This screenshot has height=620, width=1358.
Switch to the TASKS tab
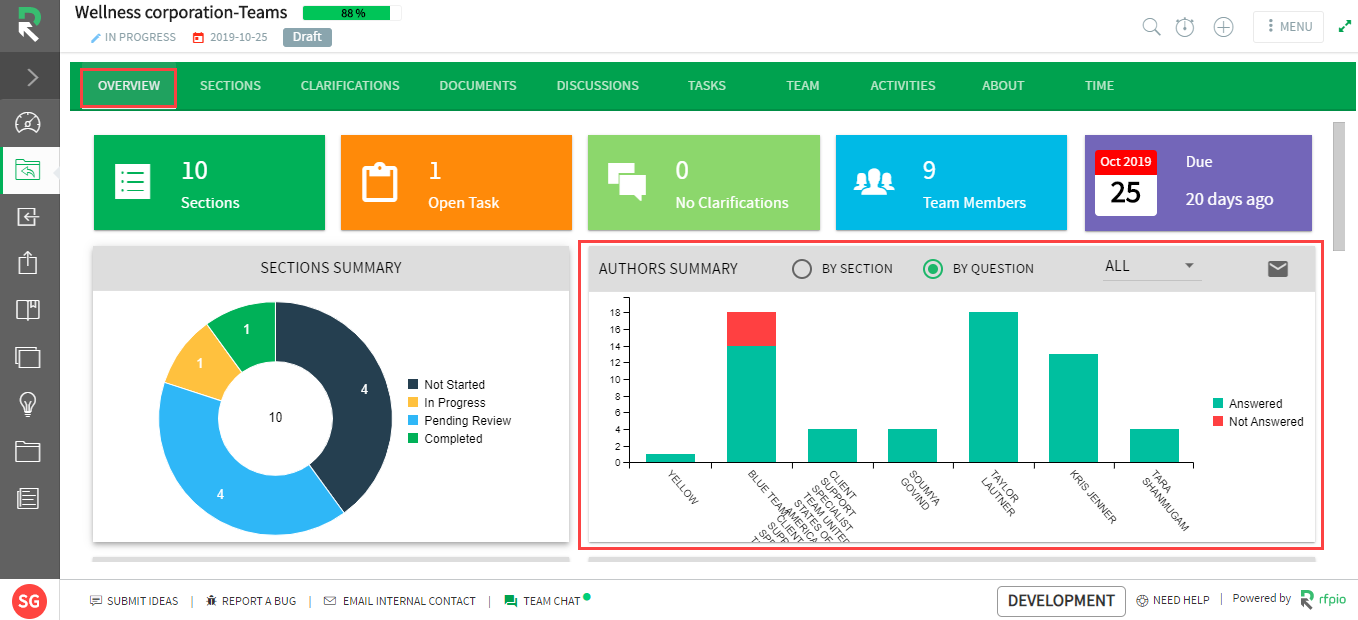(x=707, y=86)
